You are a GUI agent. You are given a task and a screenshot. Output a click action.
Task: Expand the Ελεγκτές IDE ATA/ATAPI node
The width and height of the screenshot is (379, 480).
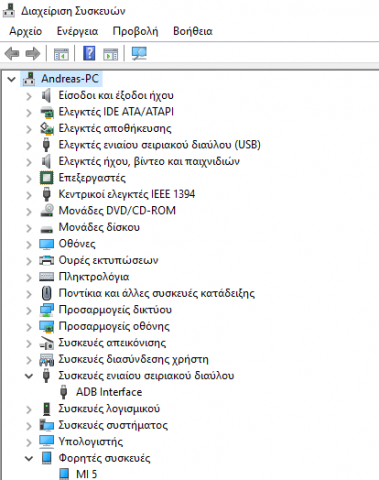click(29, 112)
